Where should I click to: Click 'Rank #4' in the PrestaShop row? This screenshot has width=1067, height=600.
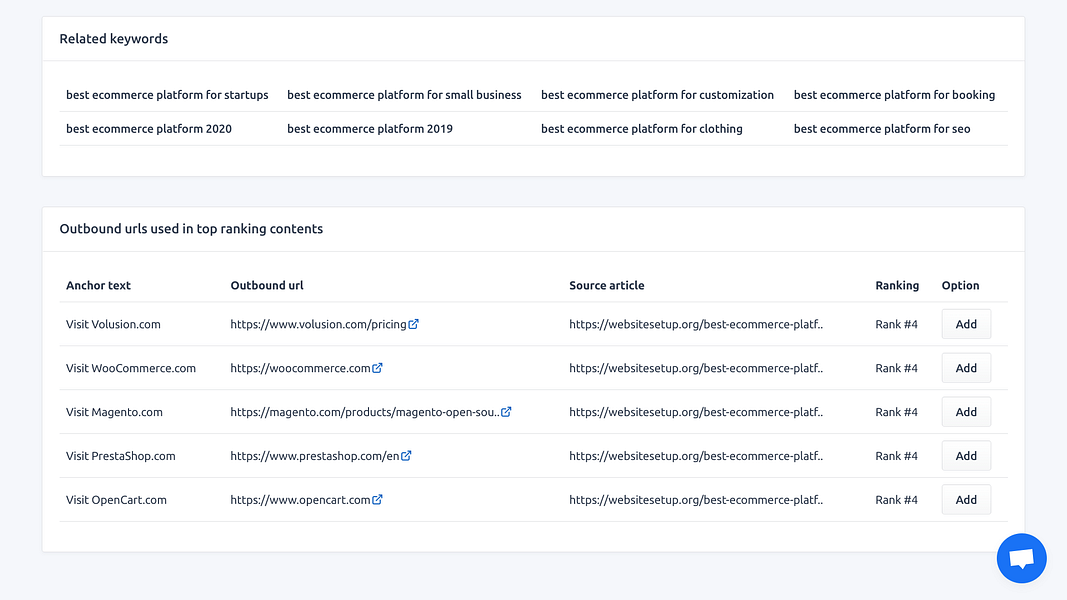pos(896,456)
